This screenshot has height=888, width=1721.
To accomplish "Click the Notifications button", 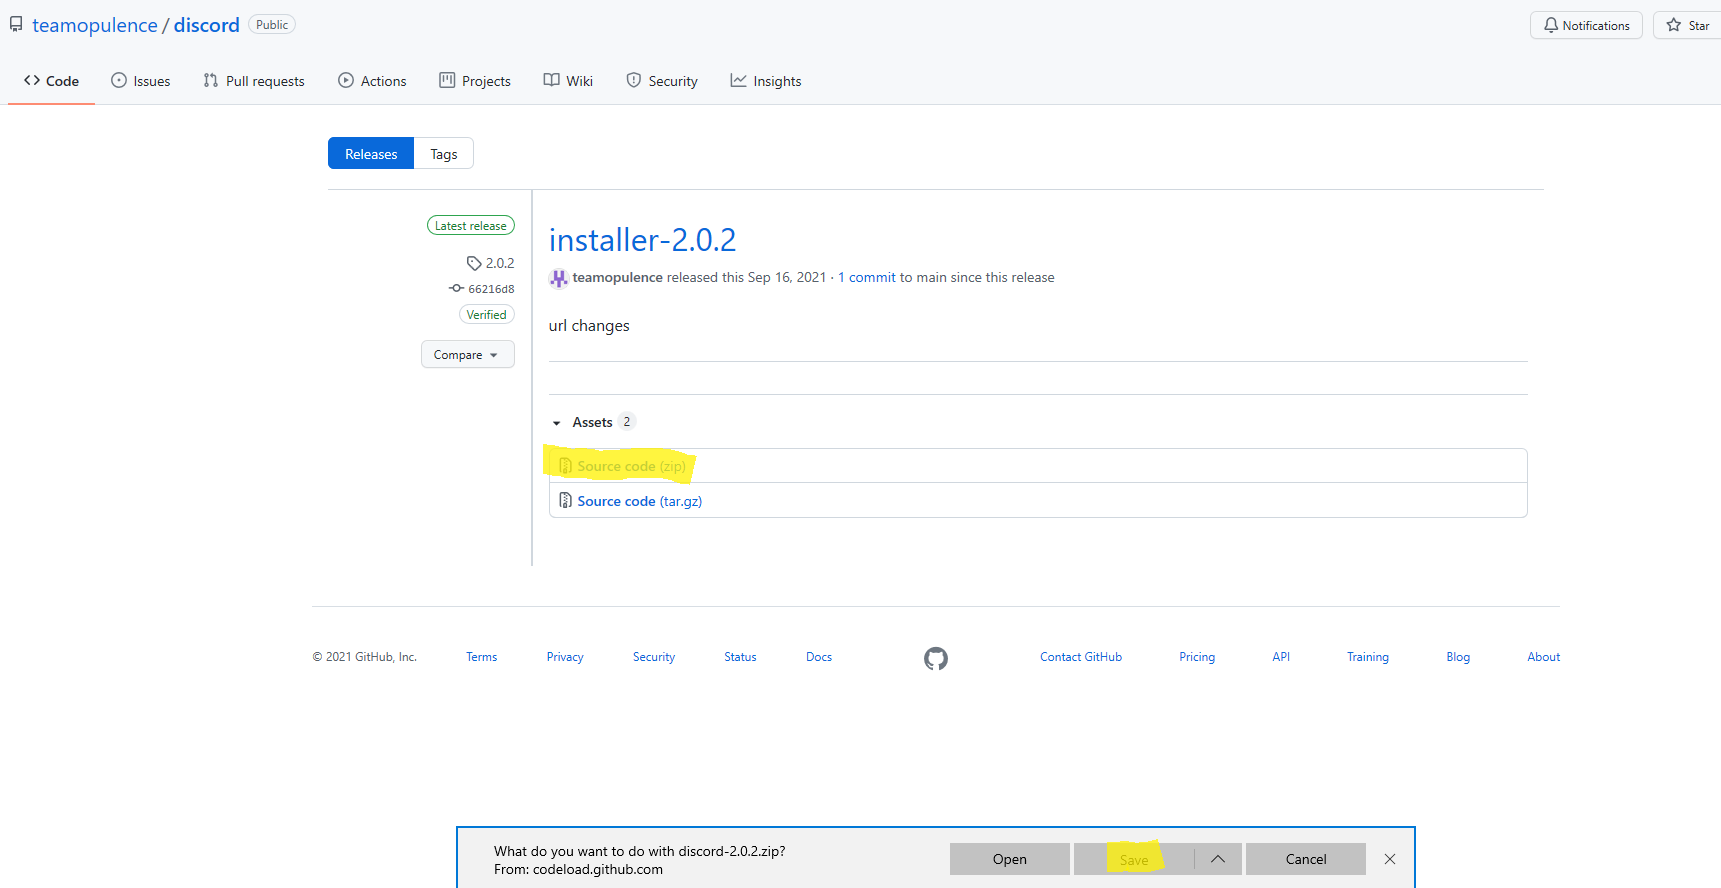I will click(1586, 25).
